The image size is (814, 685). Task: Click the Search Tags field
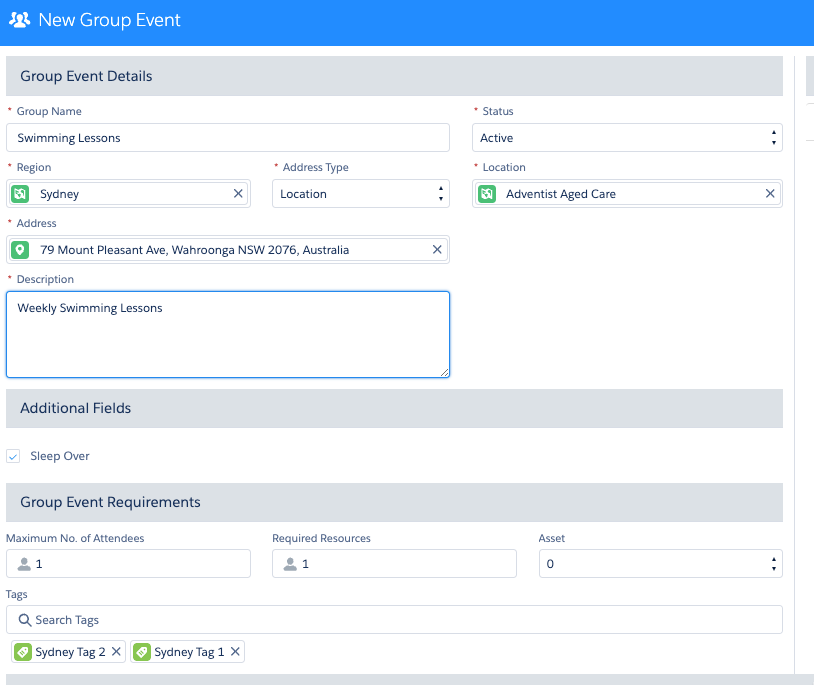click(394, 620)
